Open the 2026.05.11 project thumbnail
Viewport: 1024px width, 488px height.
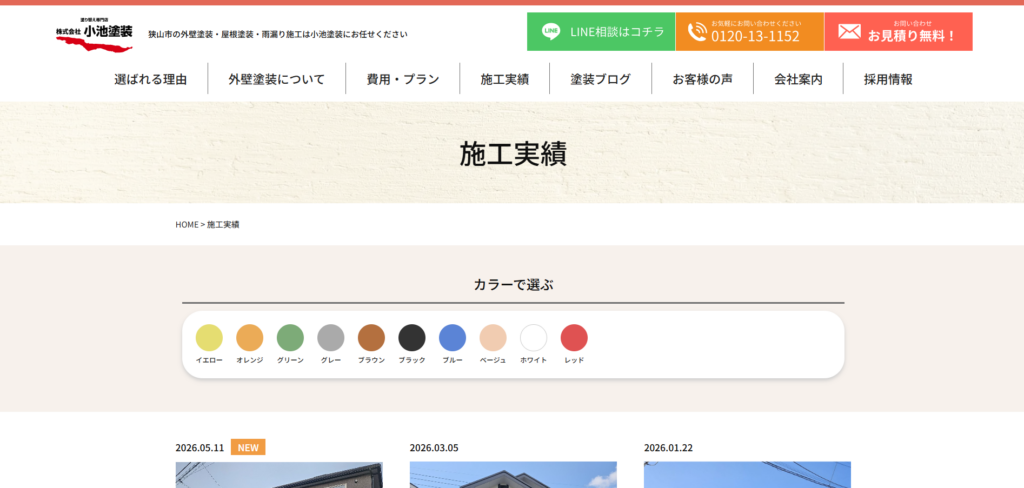point(279,475)
